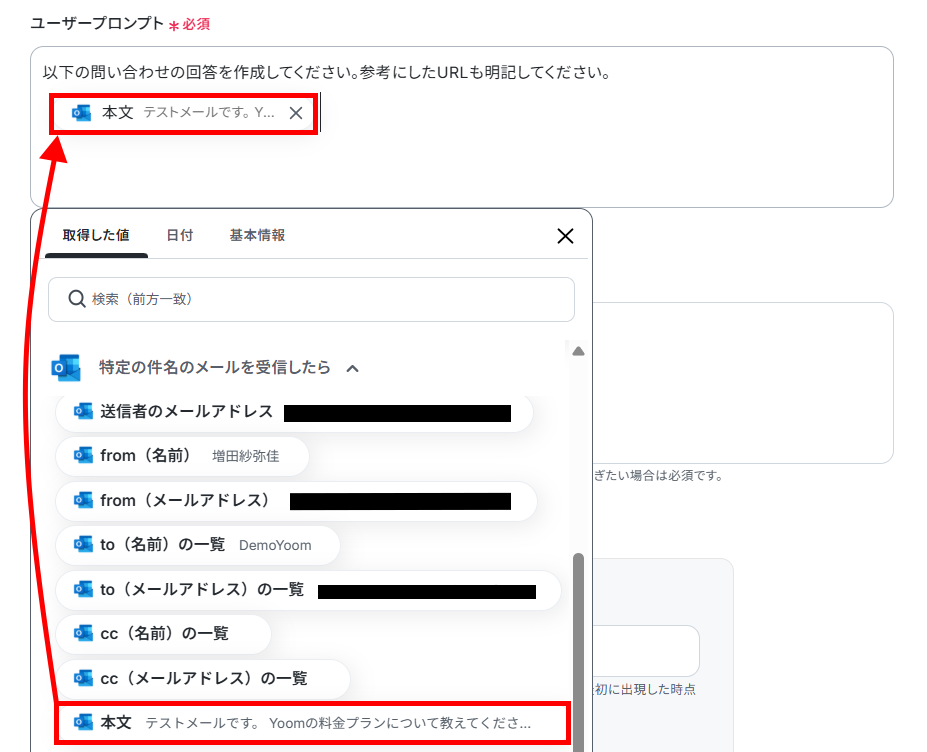This screenshot has width=927, height=752.
Task: Switch to the 日付 tab
Action: point(180,235)
